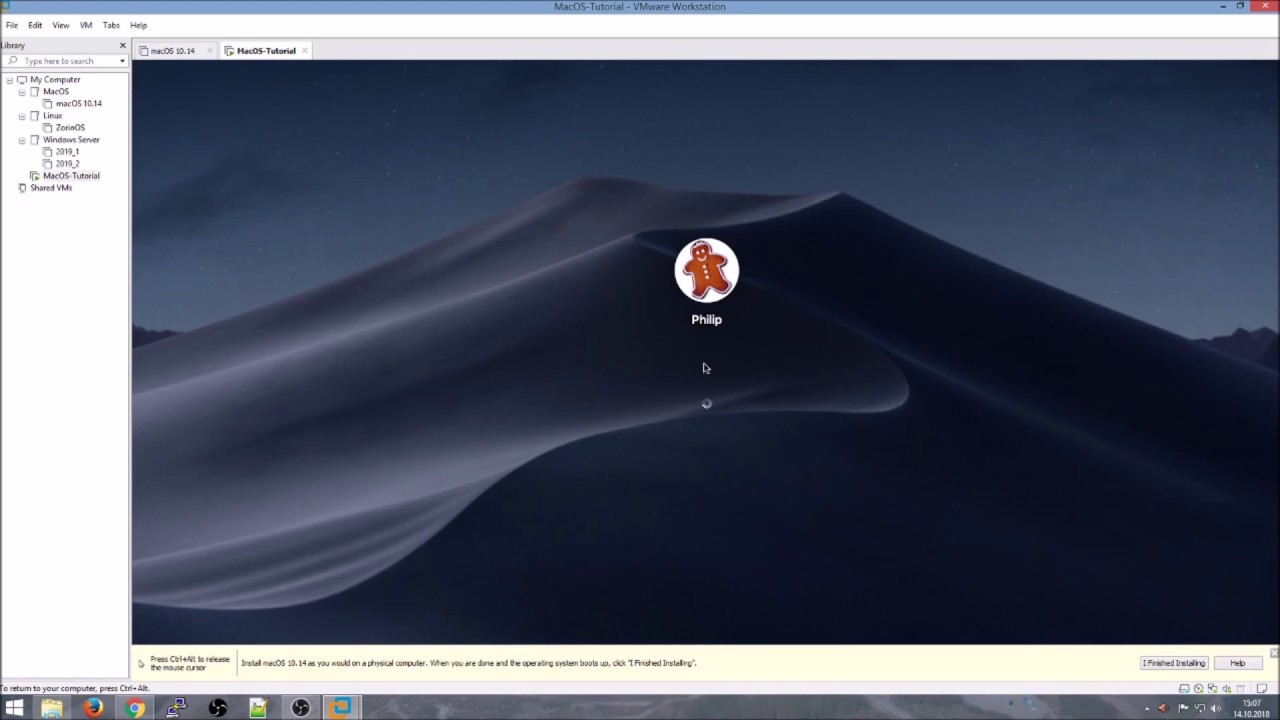This screenshot has height=720, width=1280.
Task: Click the message log note icon
Action: pyautogui.click(x=1262, y=689)
